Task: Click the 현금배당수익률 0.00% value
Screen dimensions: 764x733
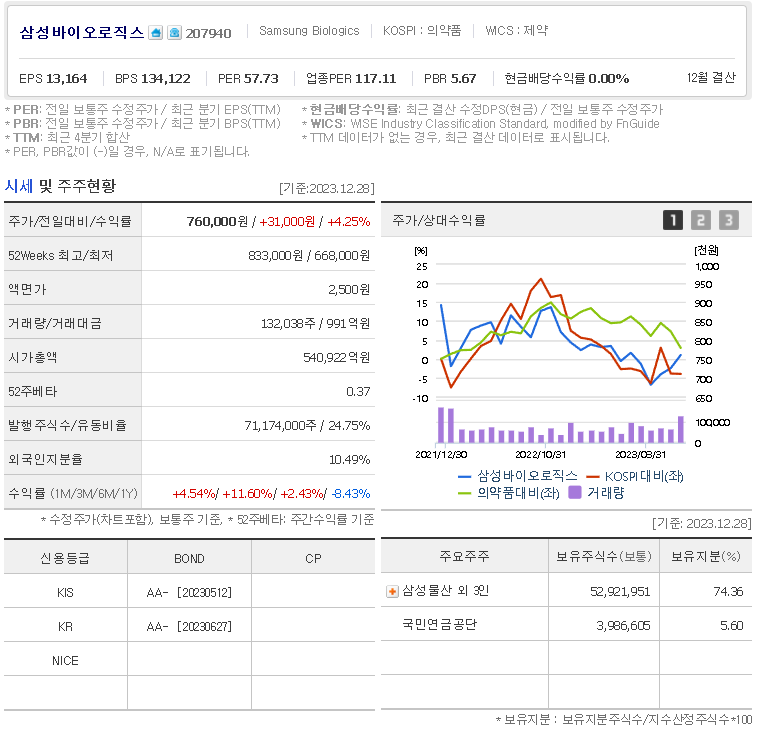Action: click(567, 78)
